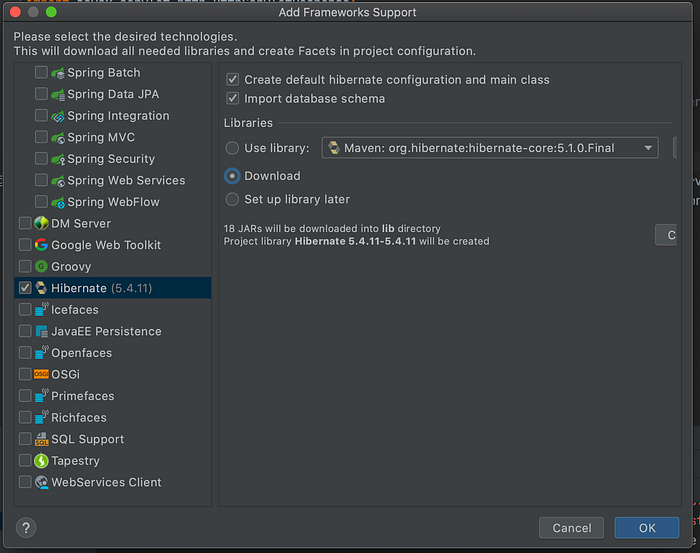This screenshot has height=553, width=700.
Task: Click the Groovy framework icon
Action: [x=41, y=267]
